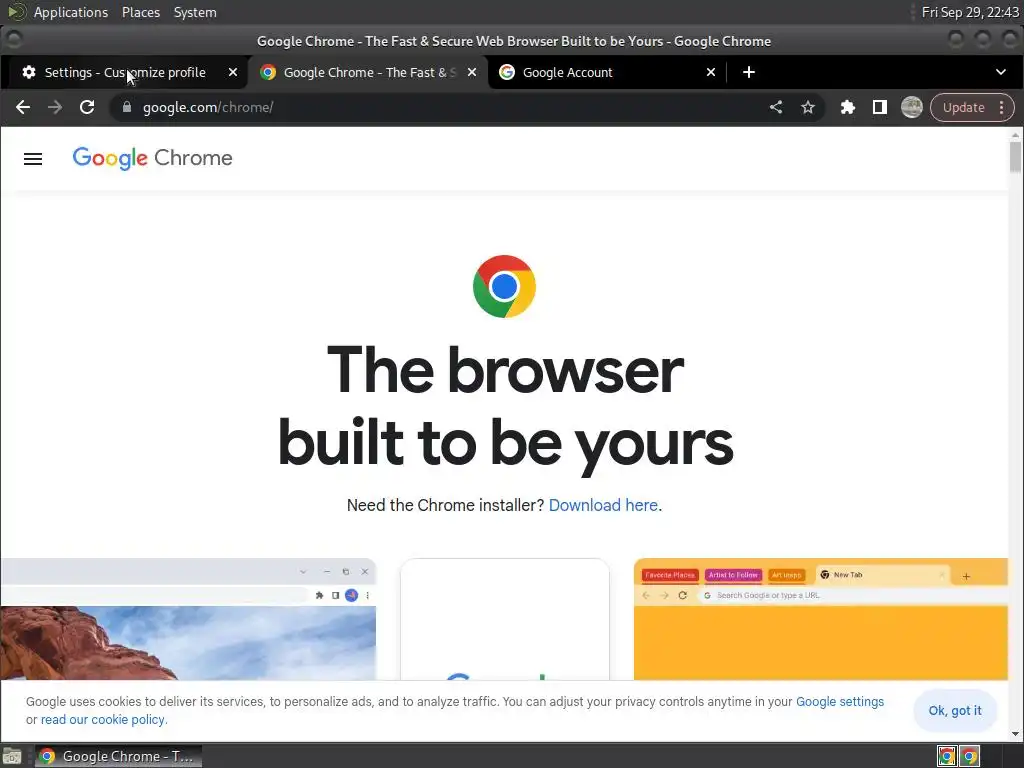This screenshot has height=768, width=1024.
Task: Open Chrome three-dot menu
Action: point(1002,108)
